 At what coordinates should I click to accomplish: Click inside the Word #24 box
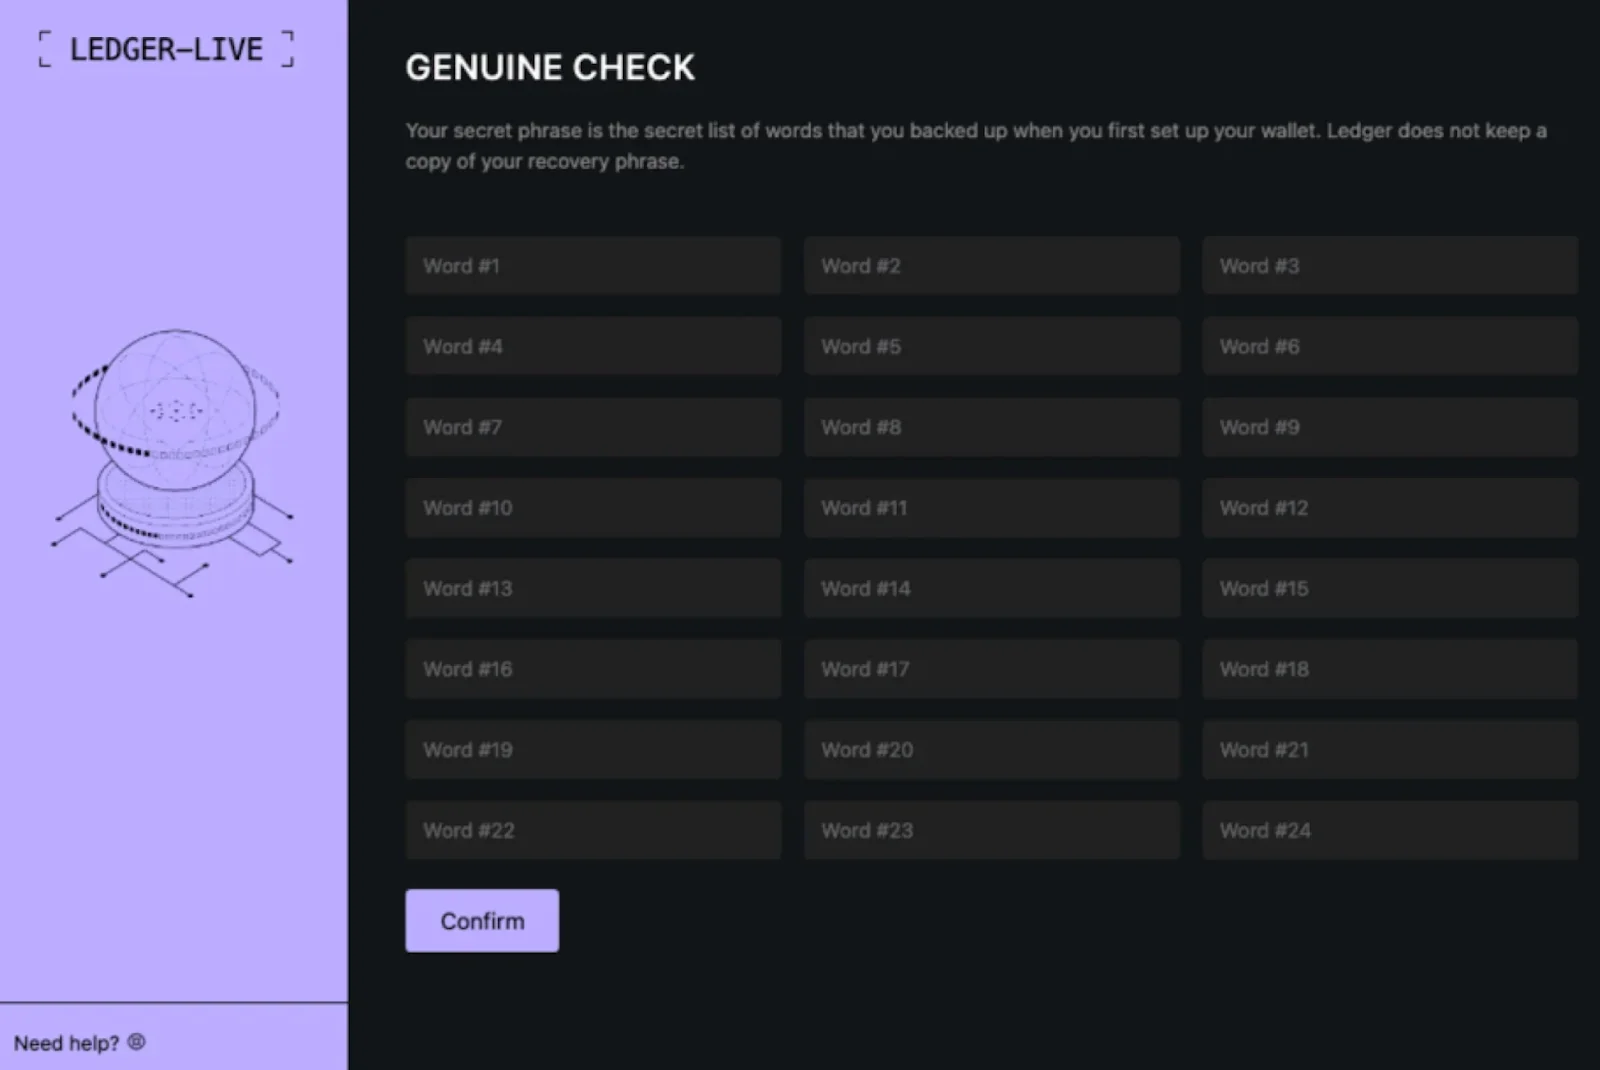coord(1389,830)
